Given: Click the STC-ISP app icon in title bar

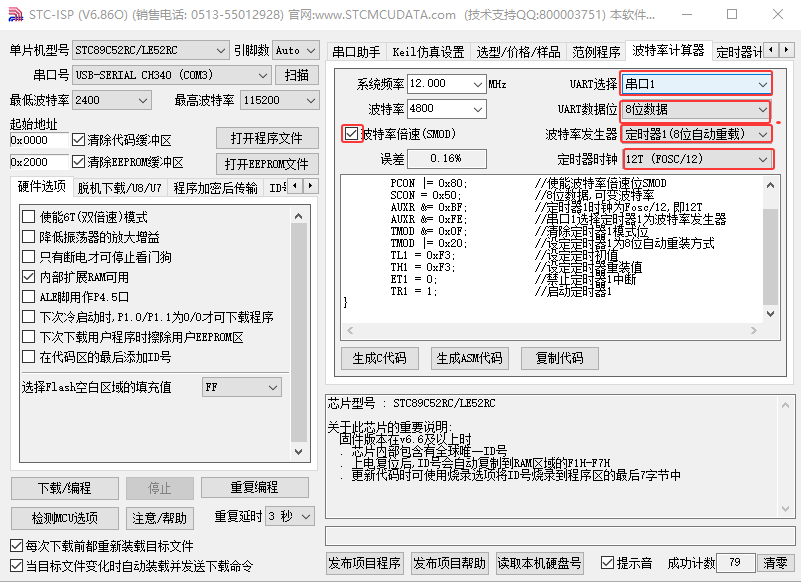Looking at the screenshot, I should point(16,14).
